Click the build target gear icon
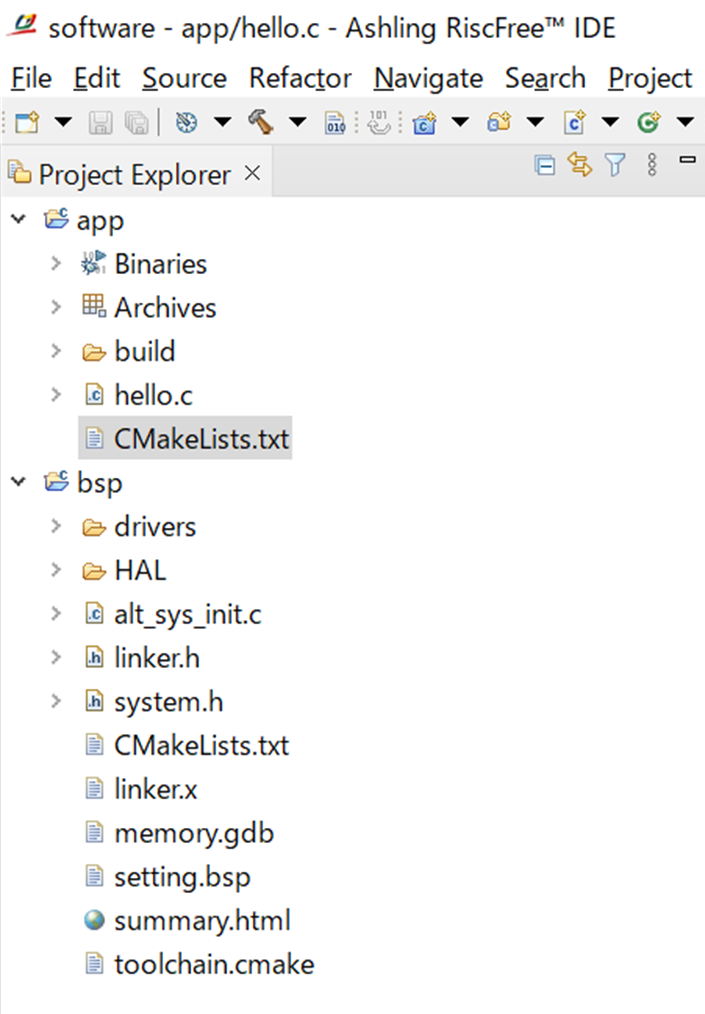 186,122
